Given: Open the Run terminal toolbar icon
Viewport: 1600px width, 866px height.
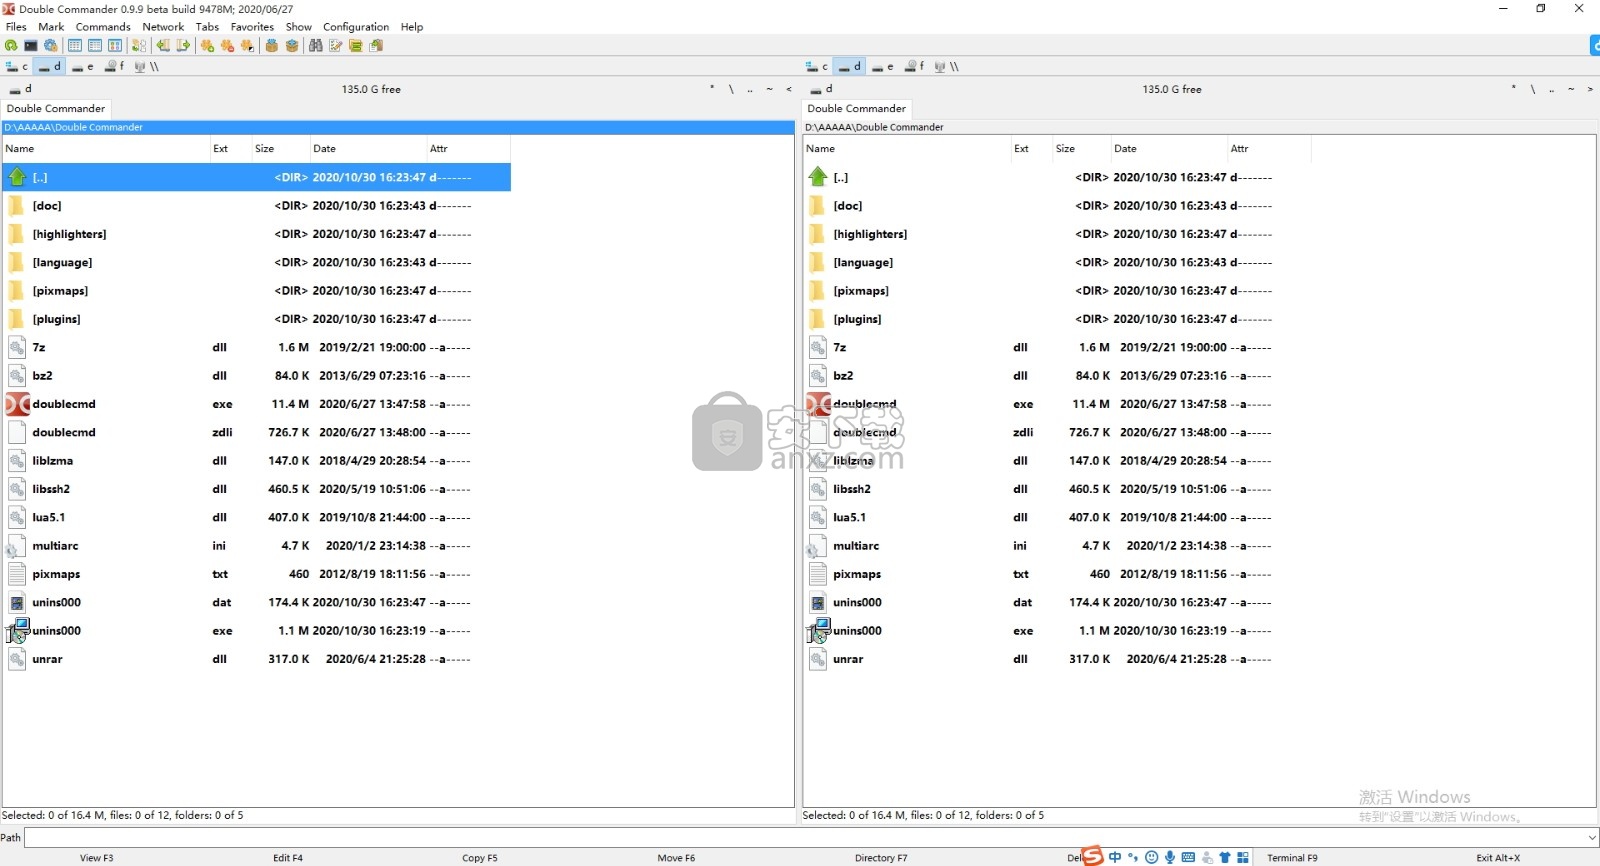Looking at the screenshot, I should point(31,46).
